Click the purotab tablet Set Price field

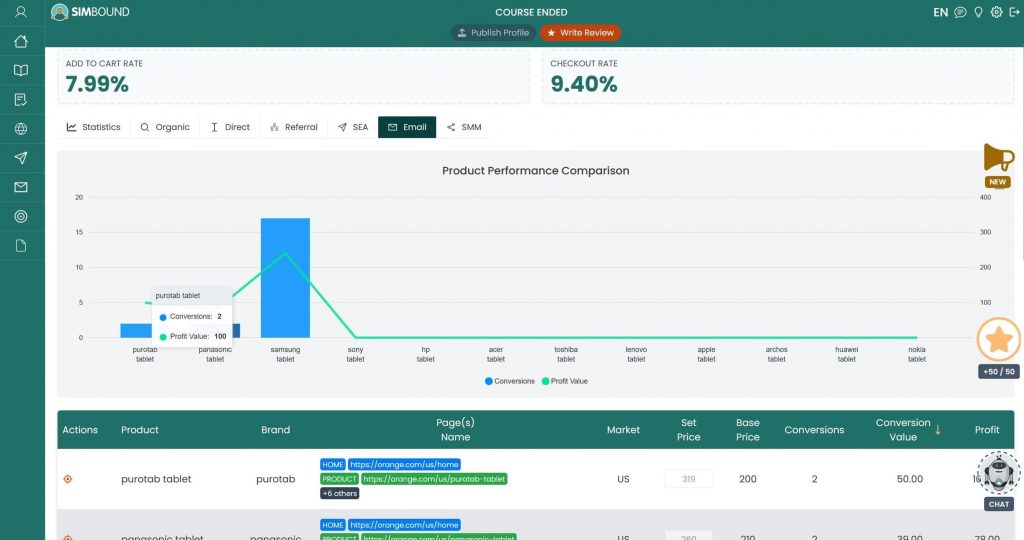coord(688,479)
